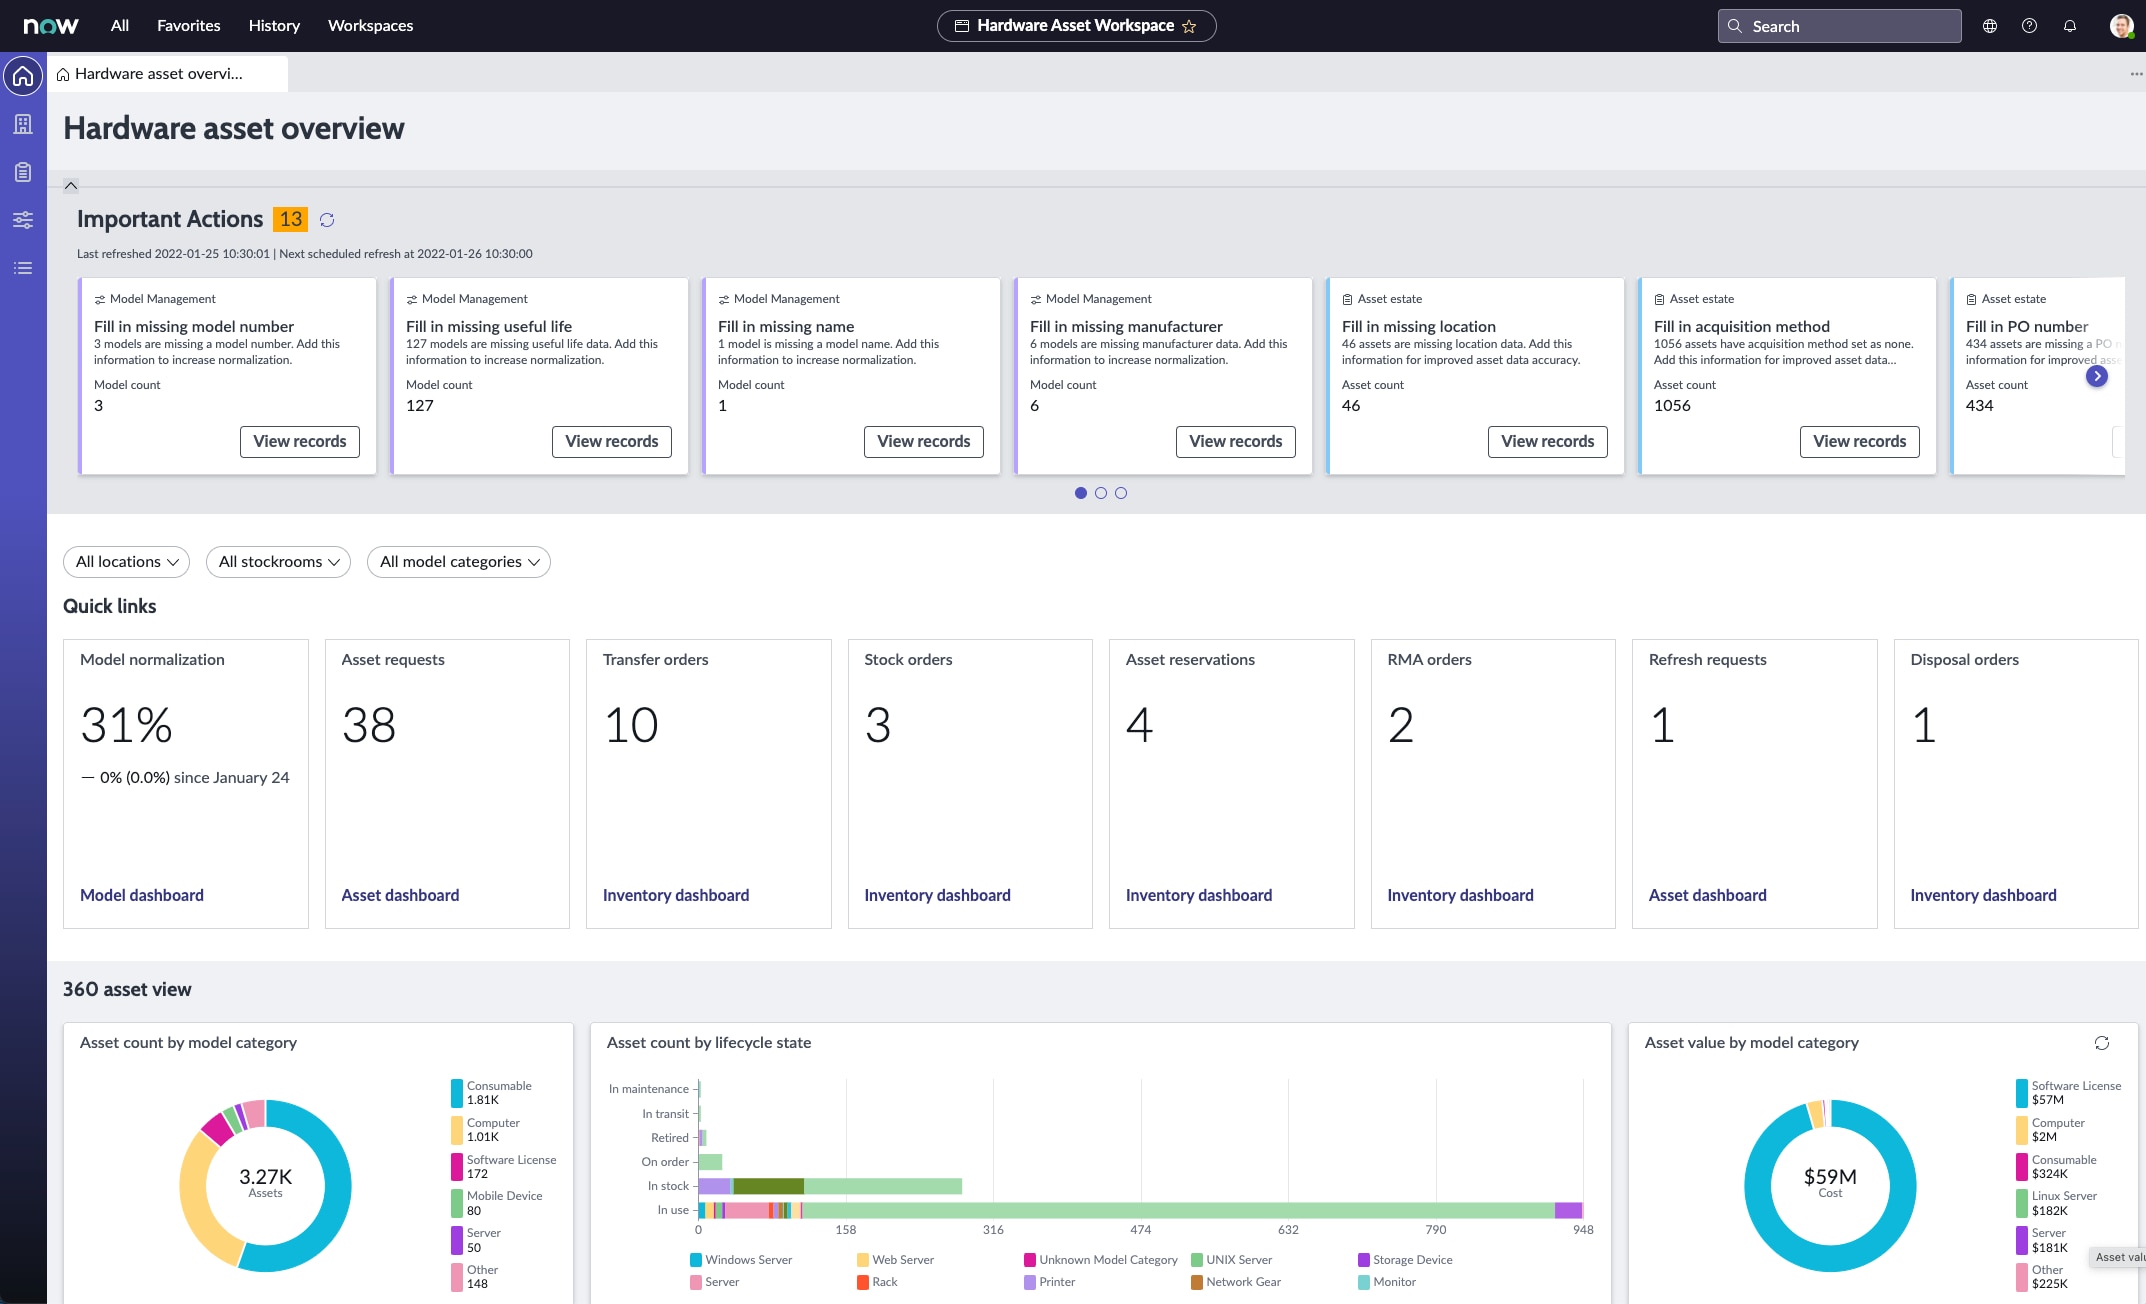This screenshot has height=1304, width=2146.
Task: Click the globe icon in the top bar
Action: click(x=1990, y=26)
